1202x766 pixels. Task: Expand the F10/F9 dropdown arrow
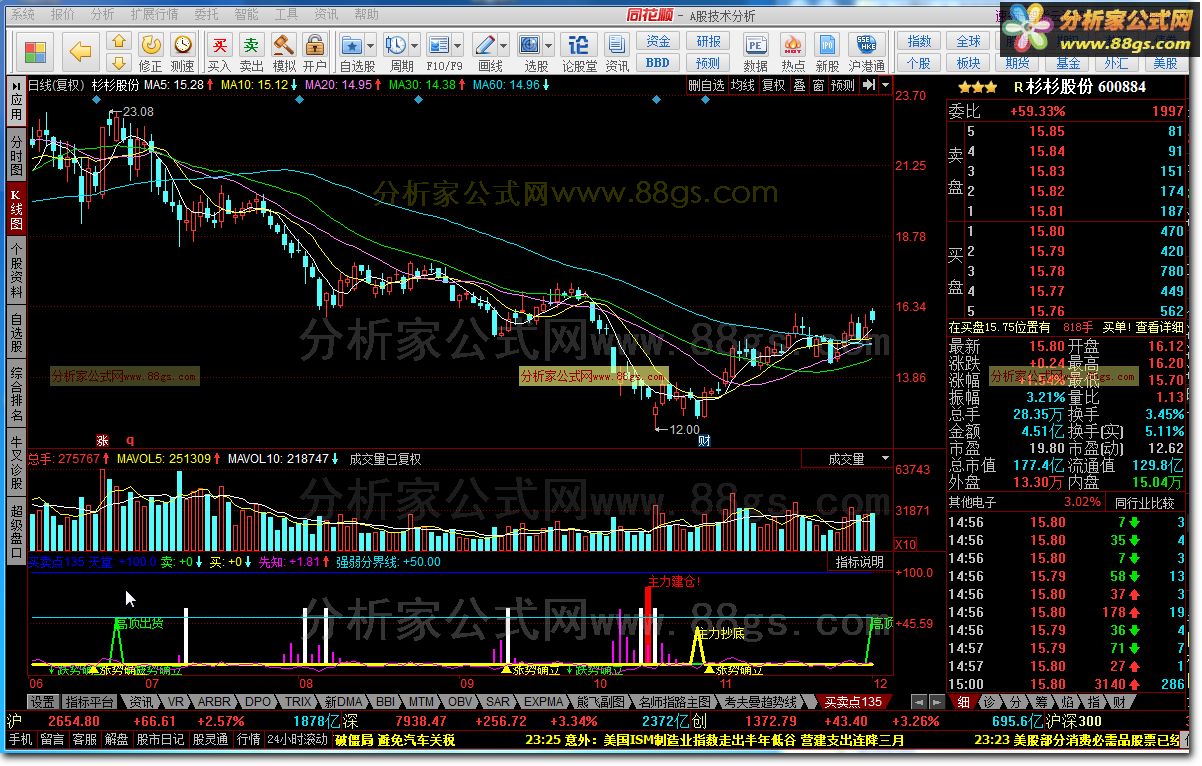click(x=458, y=46)
